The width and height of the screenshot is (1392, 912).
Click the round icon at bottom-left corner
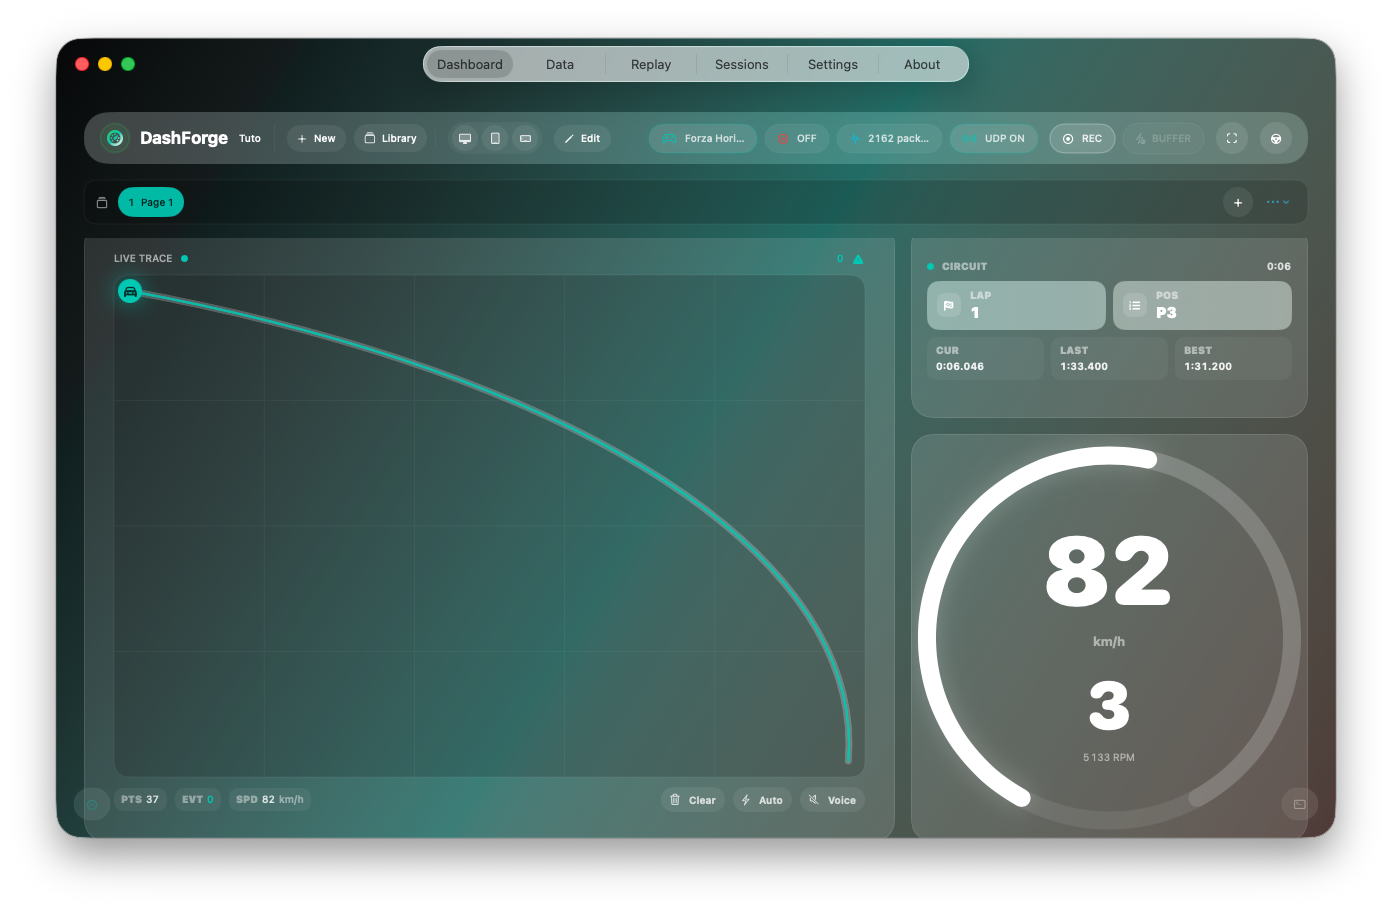[x=92, y=804]
